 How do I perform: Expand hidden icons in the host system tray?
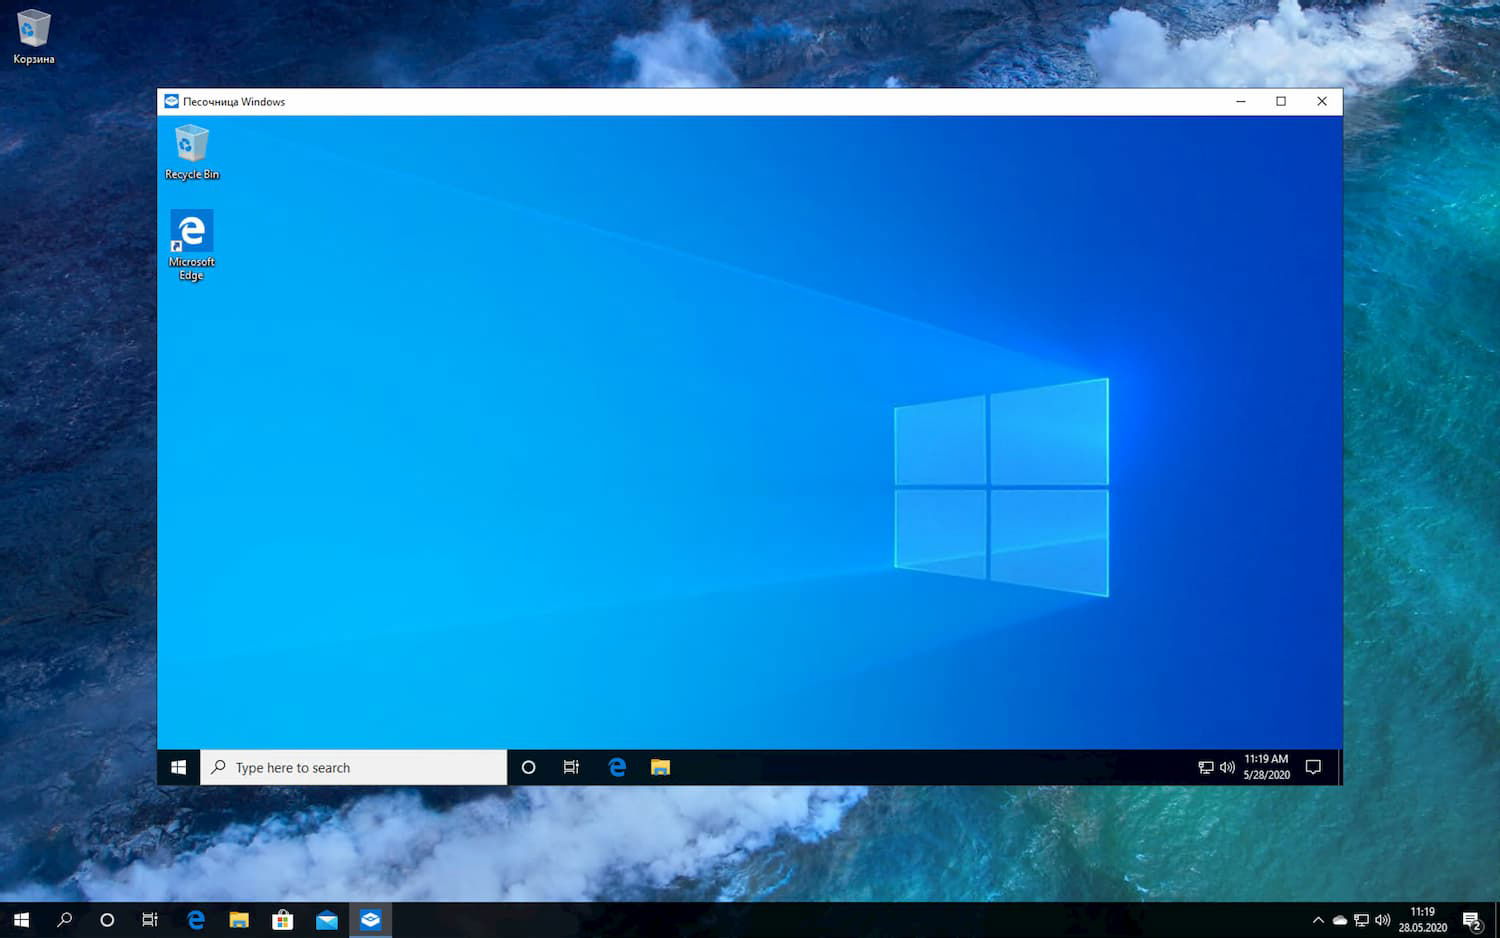tap(1318, 919)
